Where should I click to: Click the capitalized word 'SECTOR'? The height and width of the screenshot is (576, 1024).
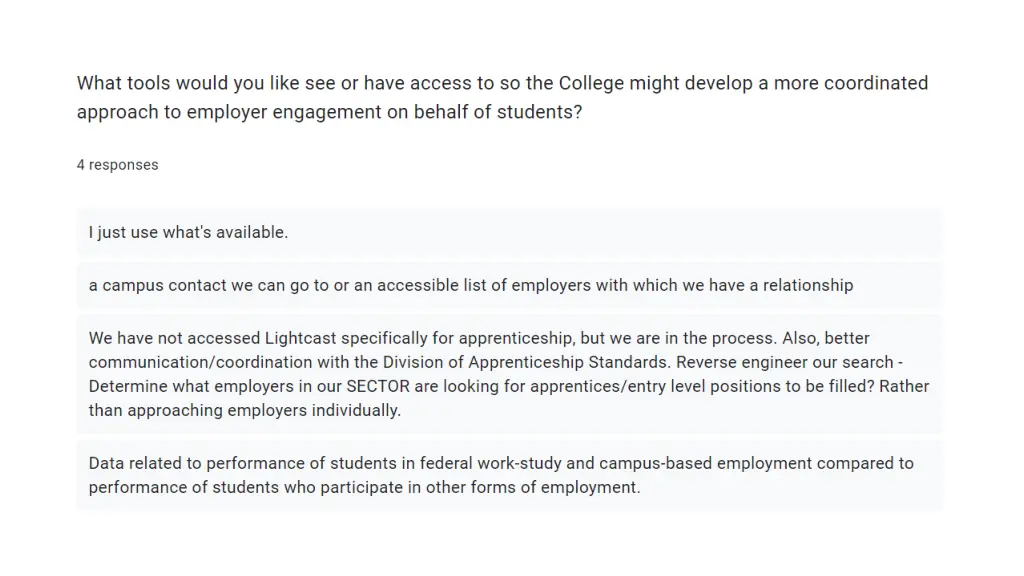click(x=378, y=387)
